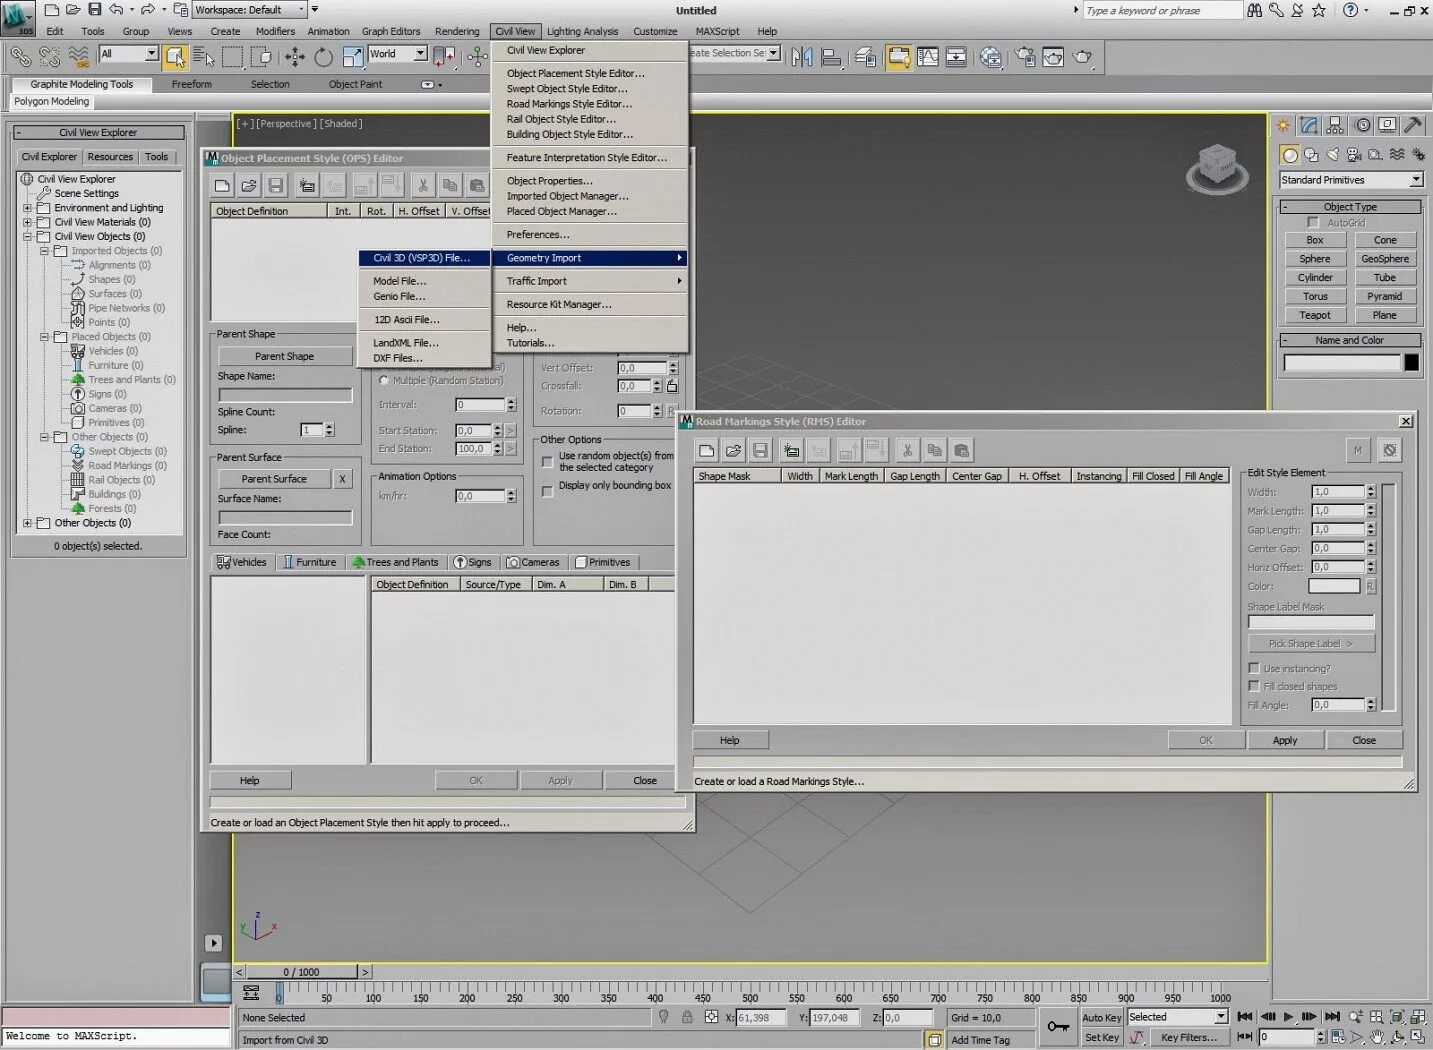This screenshot has height=1050, width=1433.
Task: Toggle Use instancing? checkbox
Action: click(x=1254, y=668)
